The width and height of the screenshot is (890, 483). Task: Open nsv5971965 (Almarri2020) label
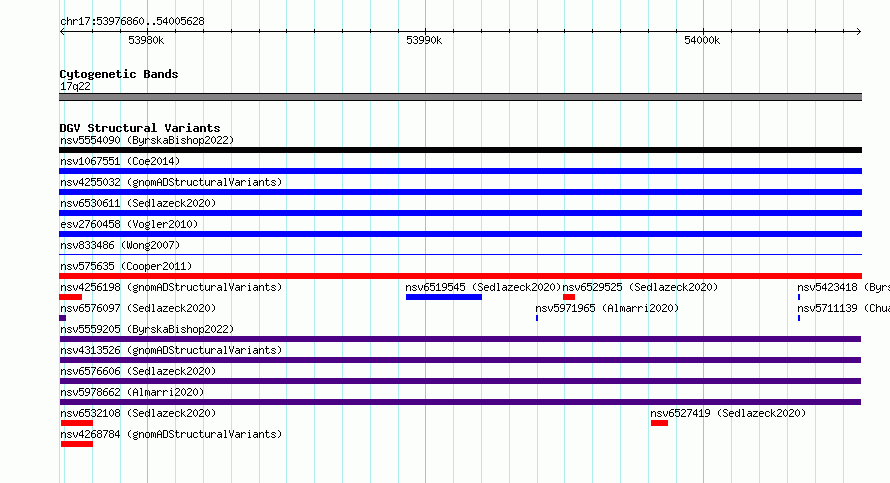pos(607,308)
